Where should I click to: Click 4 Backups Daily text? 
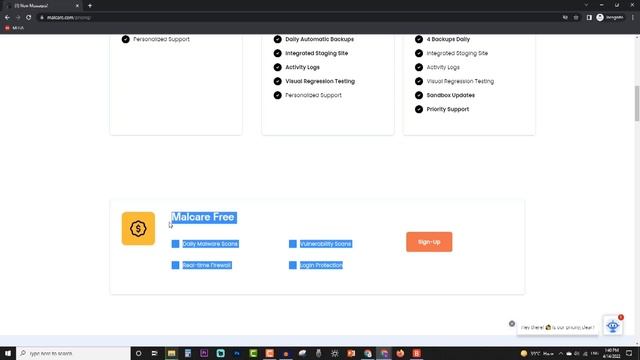pyautogui.click(x=448, y=39)
